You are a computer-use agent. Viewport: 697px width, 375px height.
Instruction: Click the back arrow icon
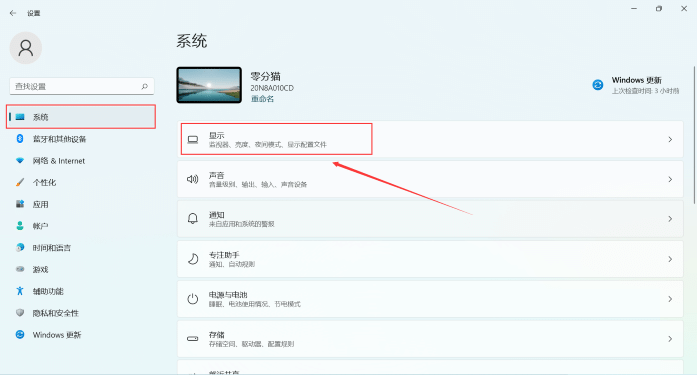[13, 13]
